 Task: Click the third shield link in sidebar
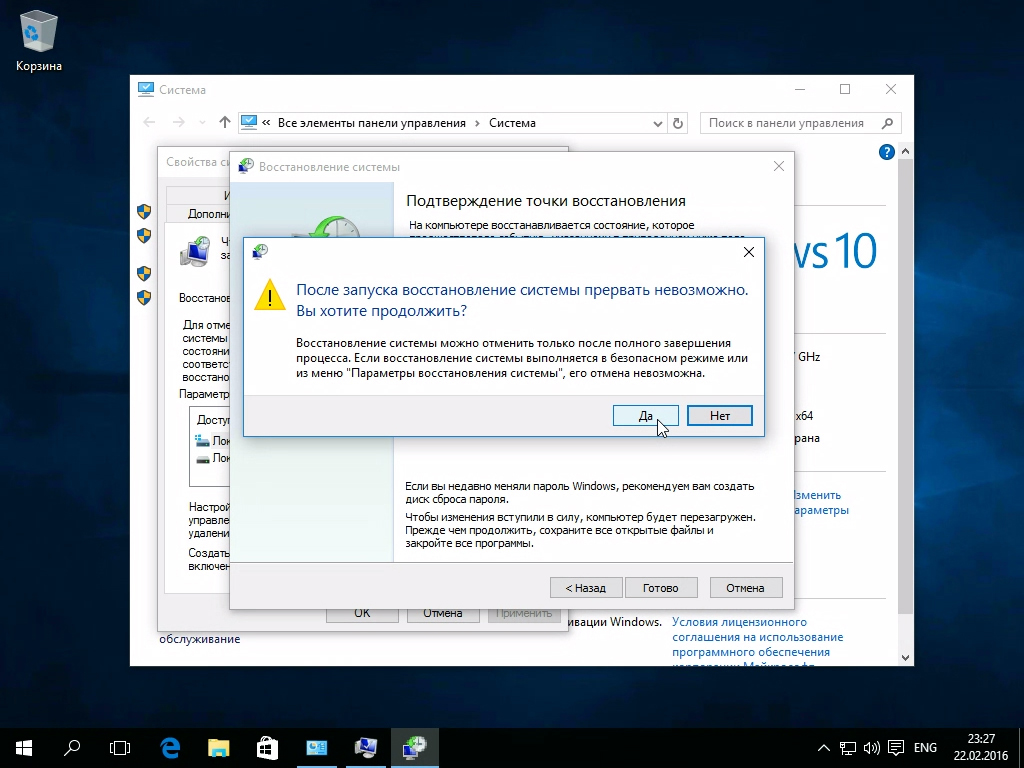[x=144, y=273]
